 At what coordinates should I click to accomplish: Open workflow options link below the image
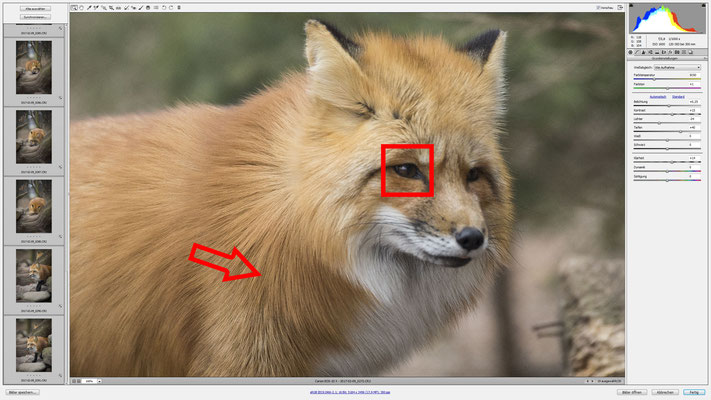[x=350, y=392]
